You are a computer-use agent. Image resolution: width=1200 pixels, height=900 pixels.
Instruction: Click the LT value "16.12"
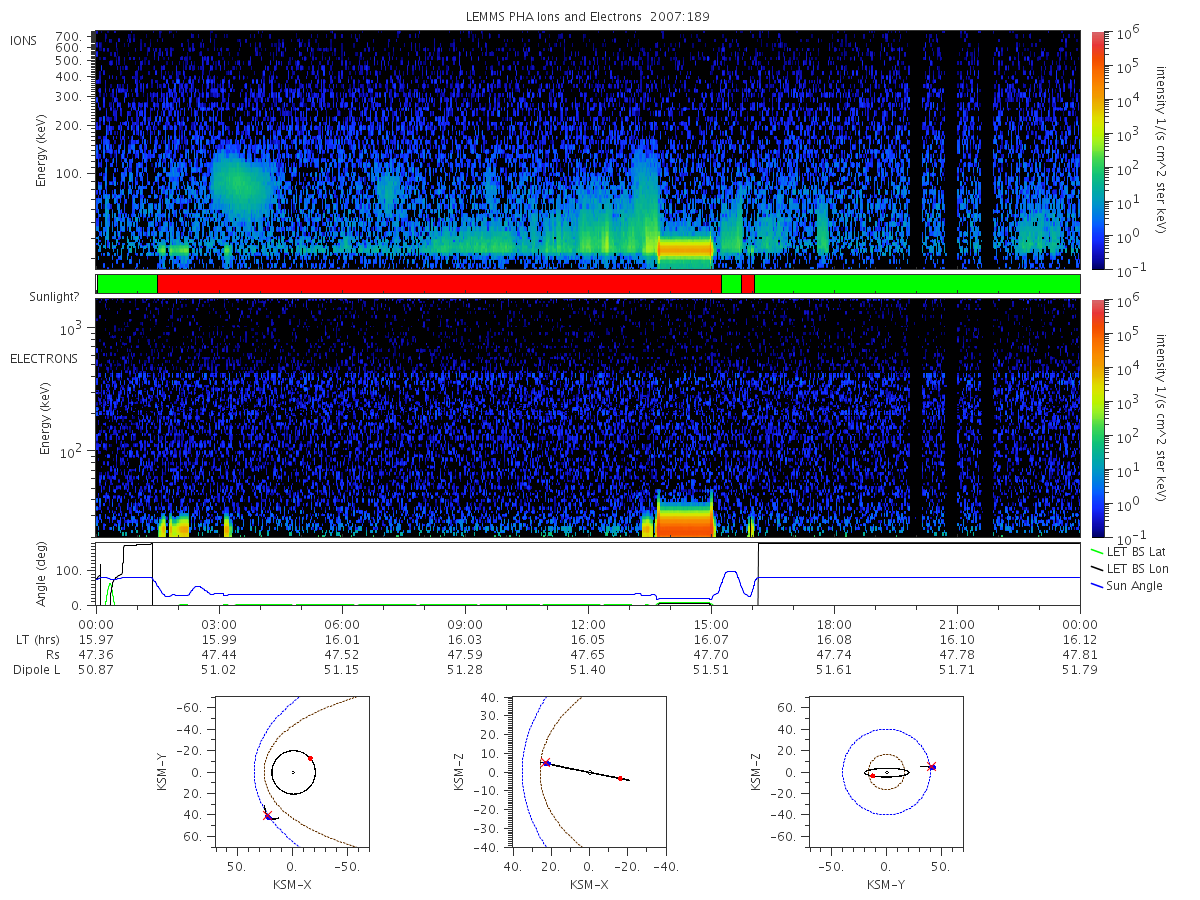coord(1080,640)
